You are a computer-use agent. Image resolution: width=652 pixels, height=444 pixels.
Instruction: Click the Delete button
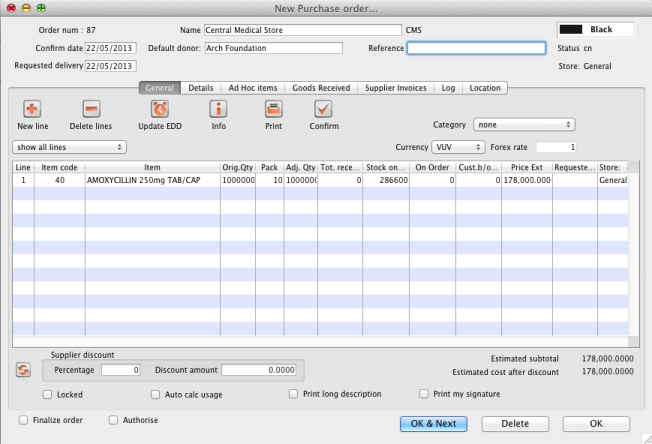(513, 423)
